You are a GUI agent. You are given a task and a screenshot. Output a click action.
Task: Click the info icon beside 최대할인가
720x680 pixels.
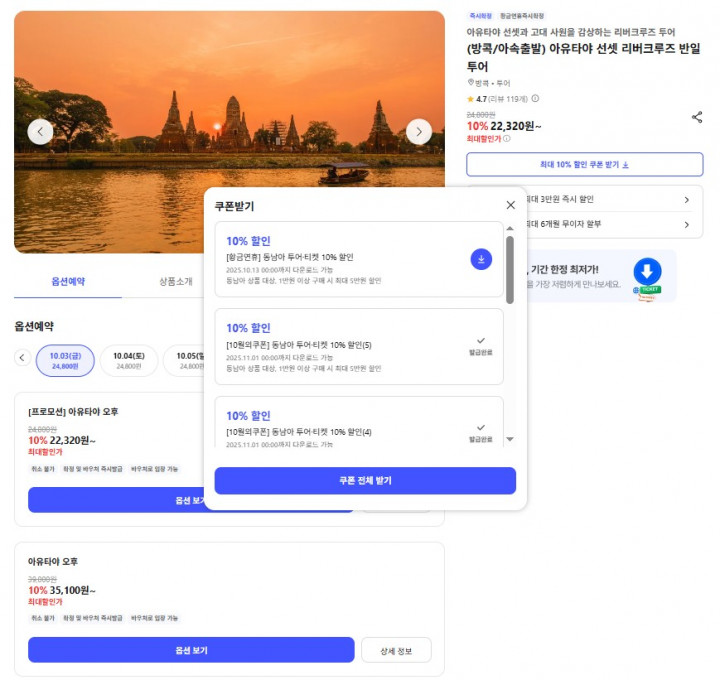(506, 139)
